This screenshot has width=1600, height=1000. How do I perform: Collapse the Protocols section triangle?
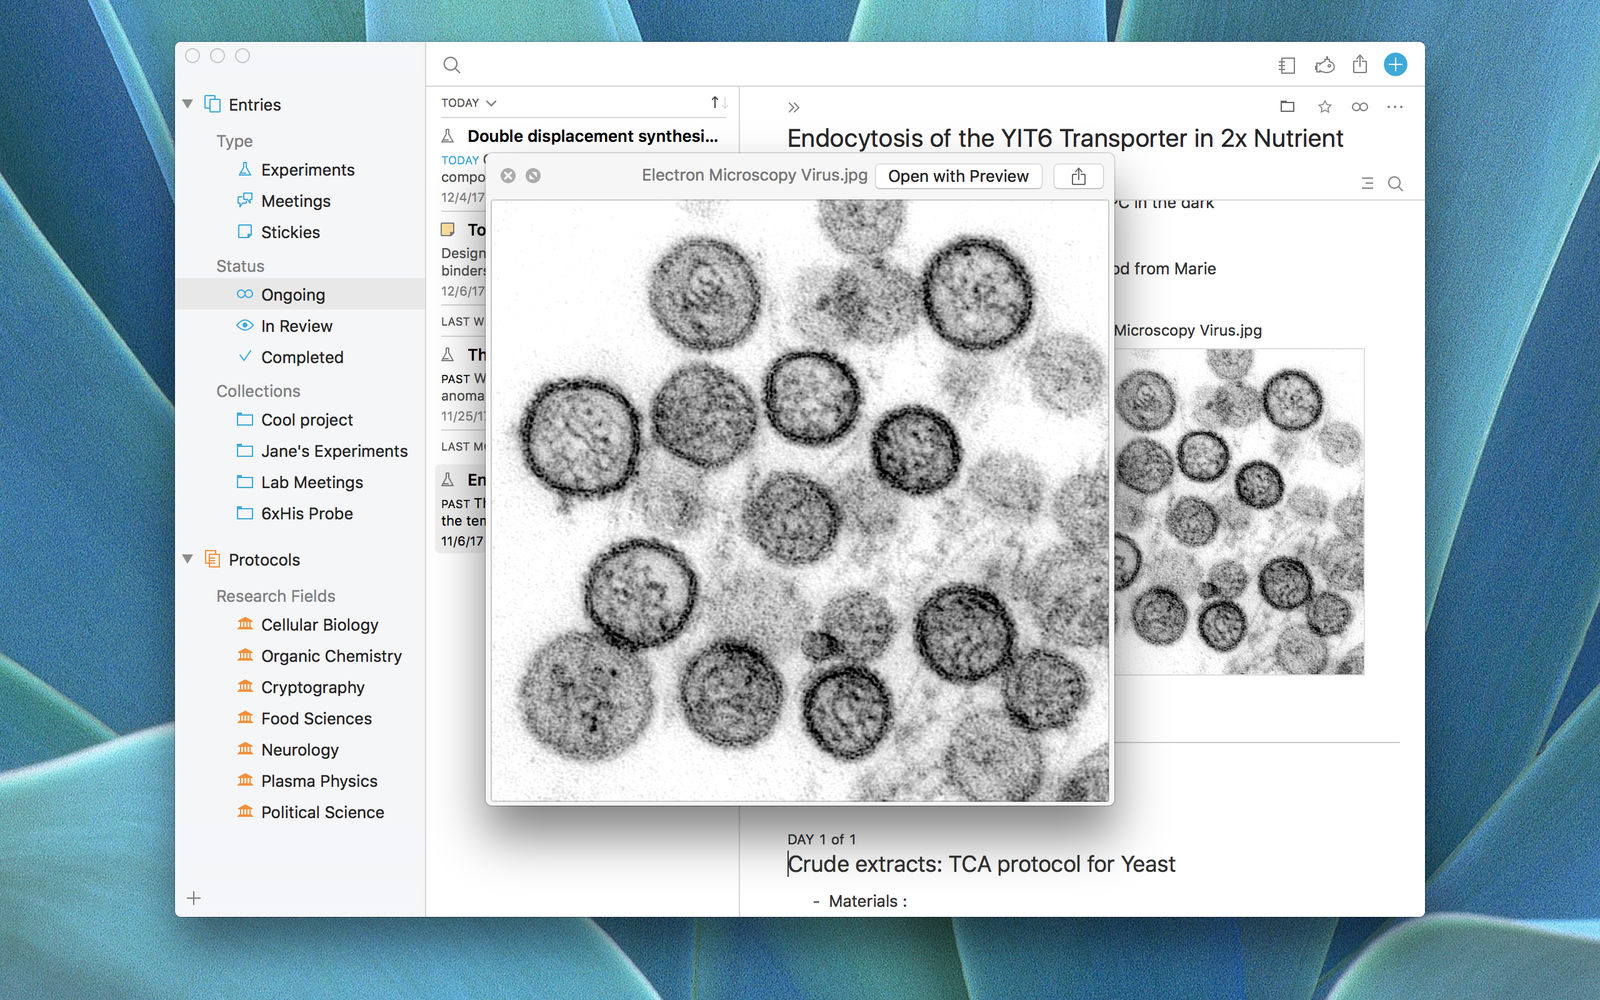tap(188, 559)
